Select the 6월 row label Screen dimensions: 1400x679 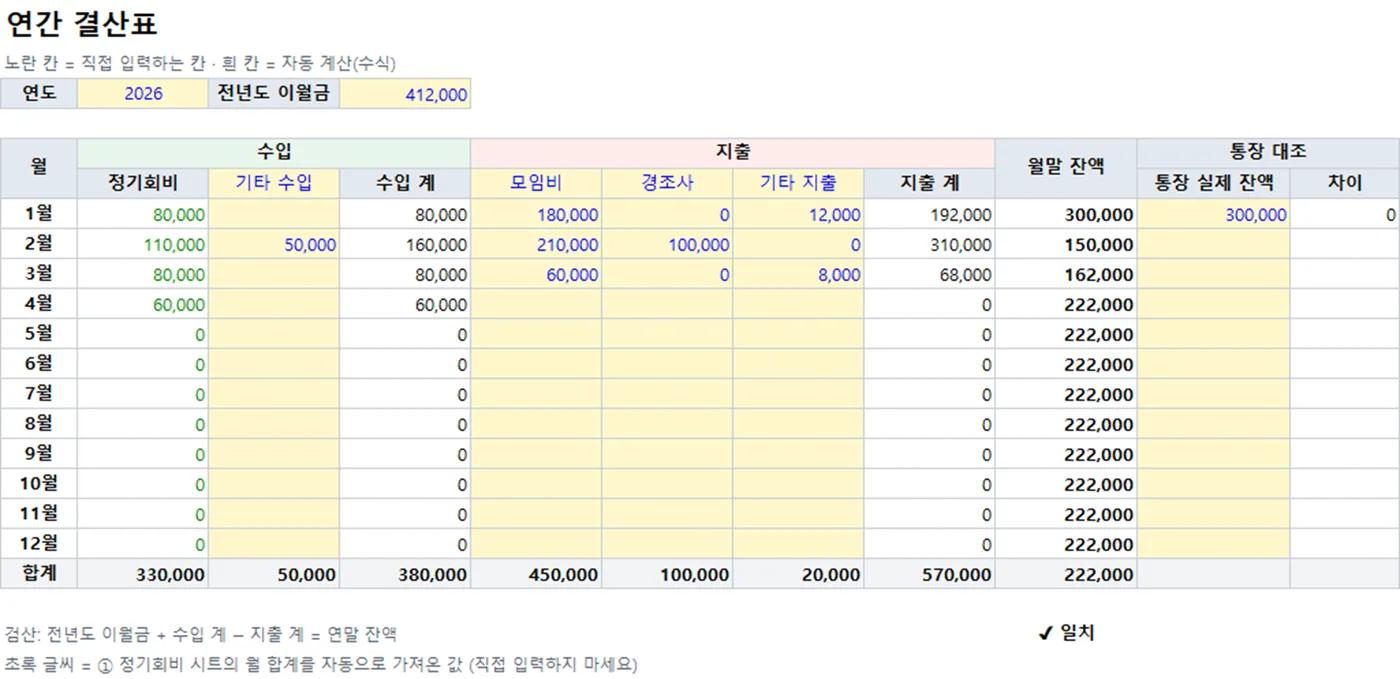pos(39,364)
